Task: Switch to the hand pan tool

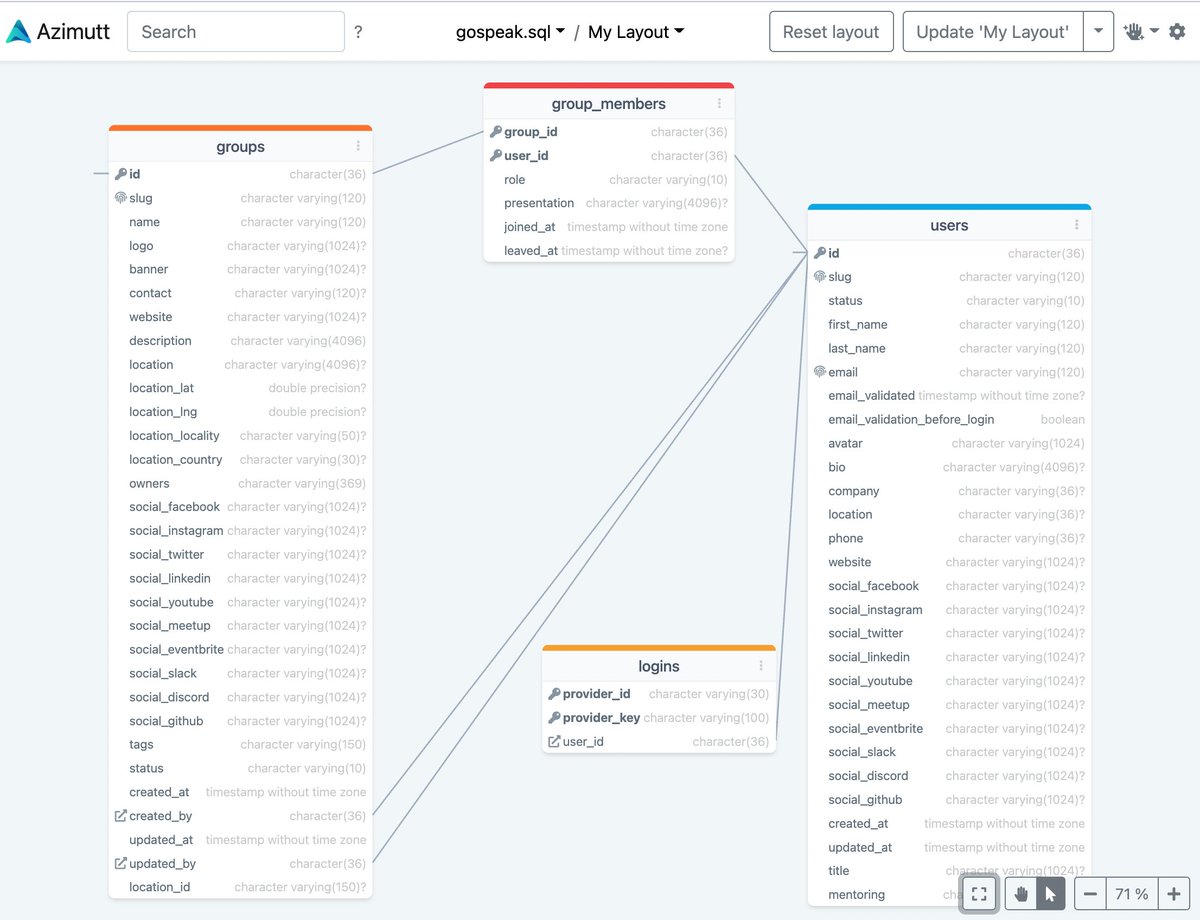Action: tap(1019, 894)
